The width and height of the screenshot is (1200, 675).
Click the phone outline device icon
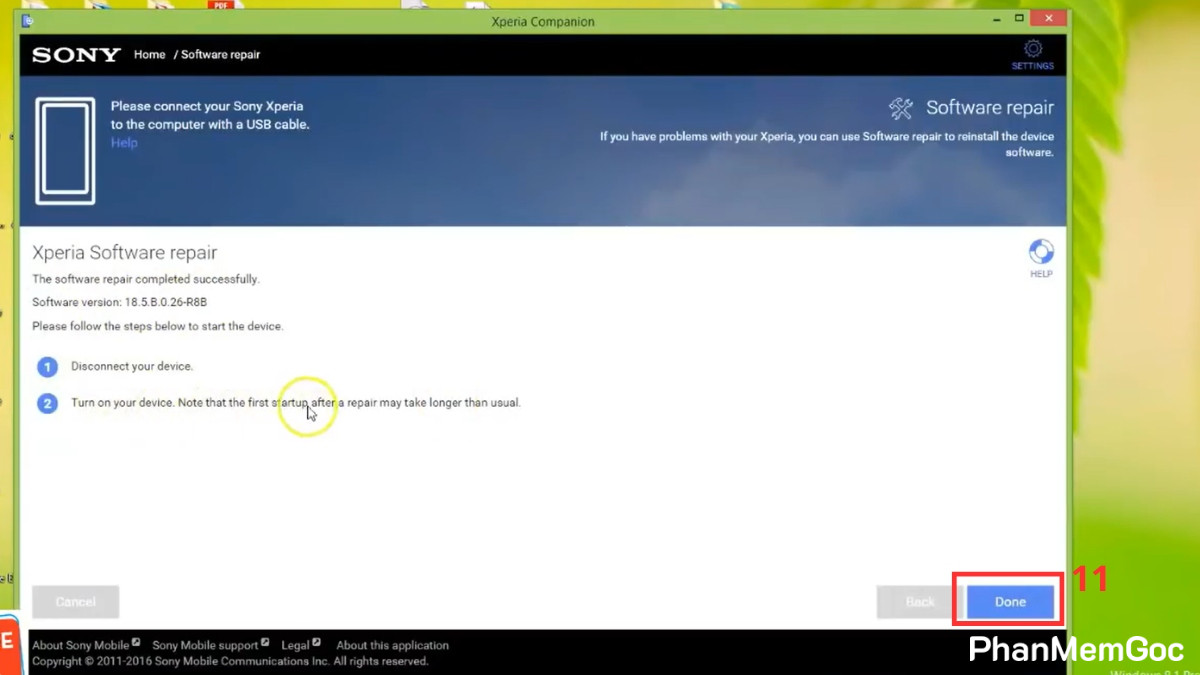[65, 151]
